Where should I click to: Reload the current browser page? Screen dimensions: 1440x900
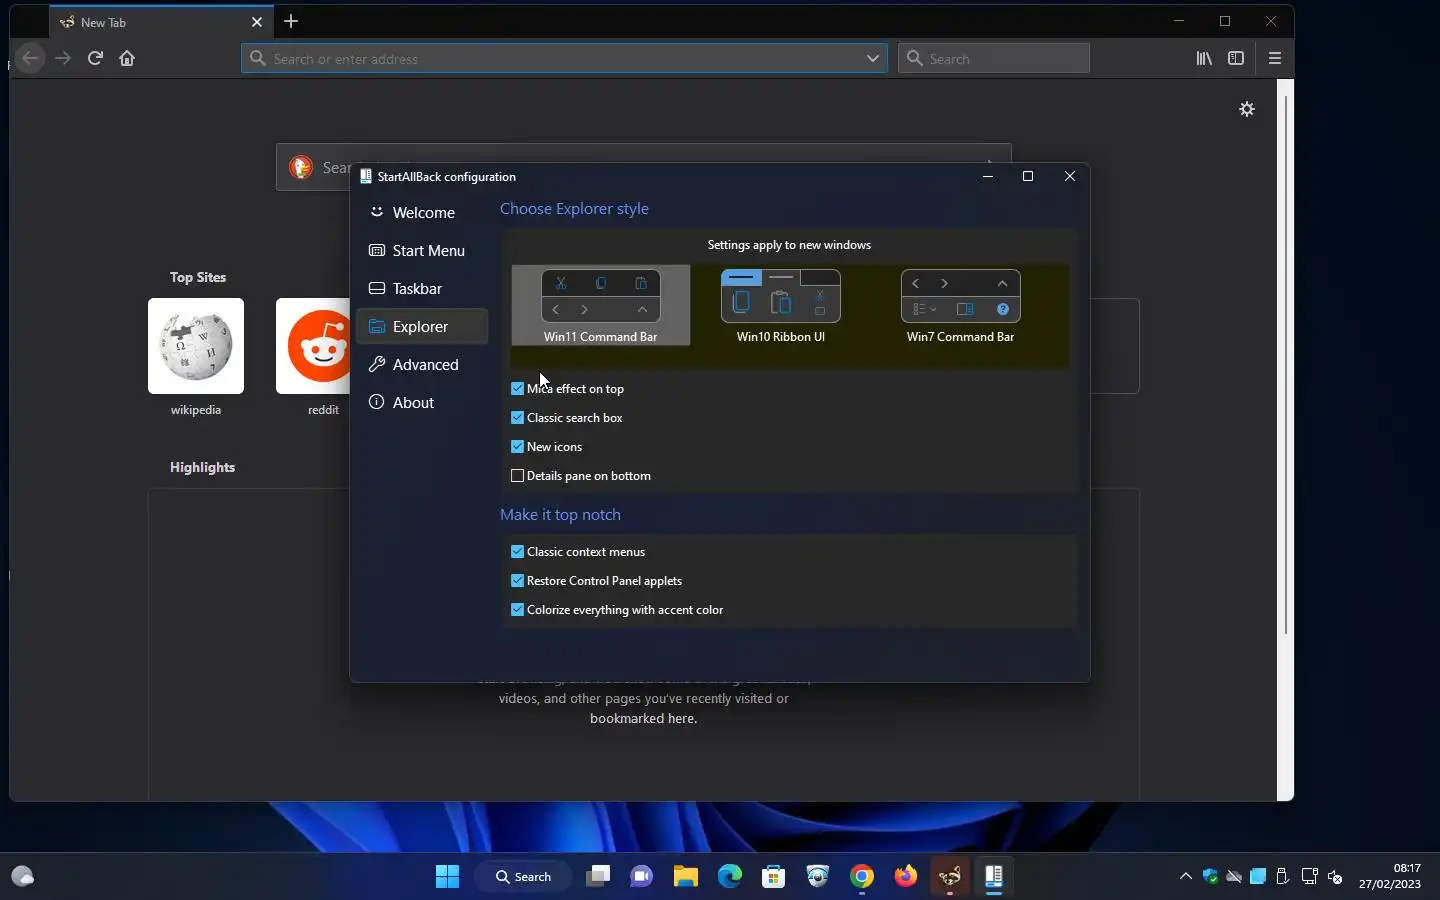(x=95, y=58)
